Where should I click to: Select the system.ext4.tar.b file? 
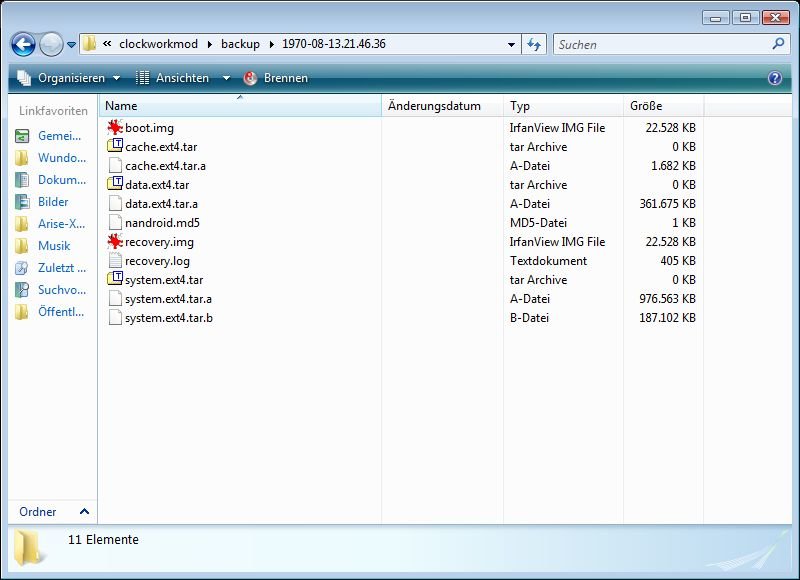(169, 318)
